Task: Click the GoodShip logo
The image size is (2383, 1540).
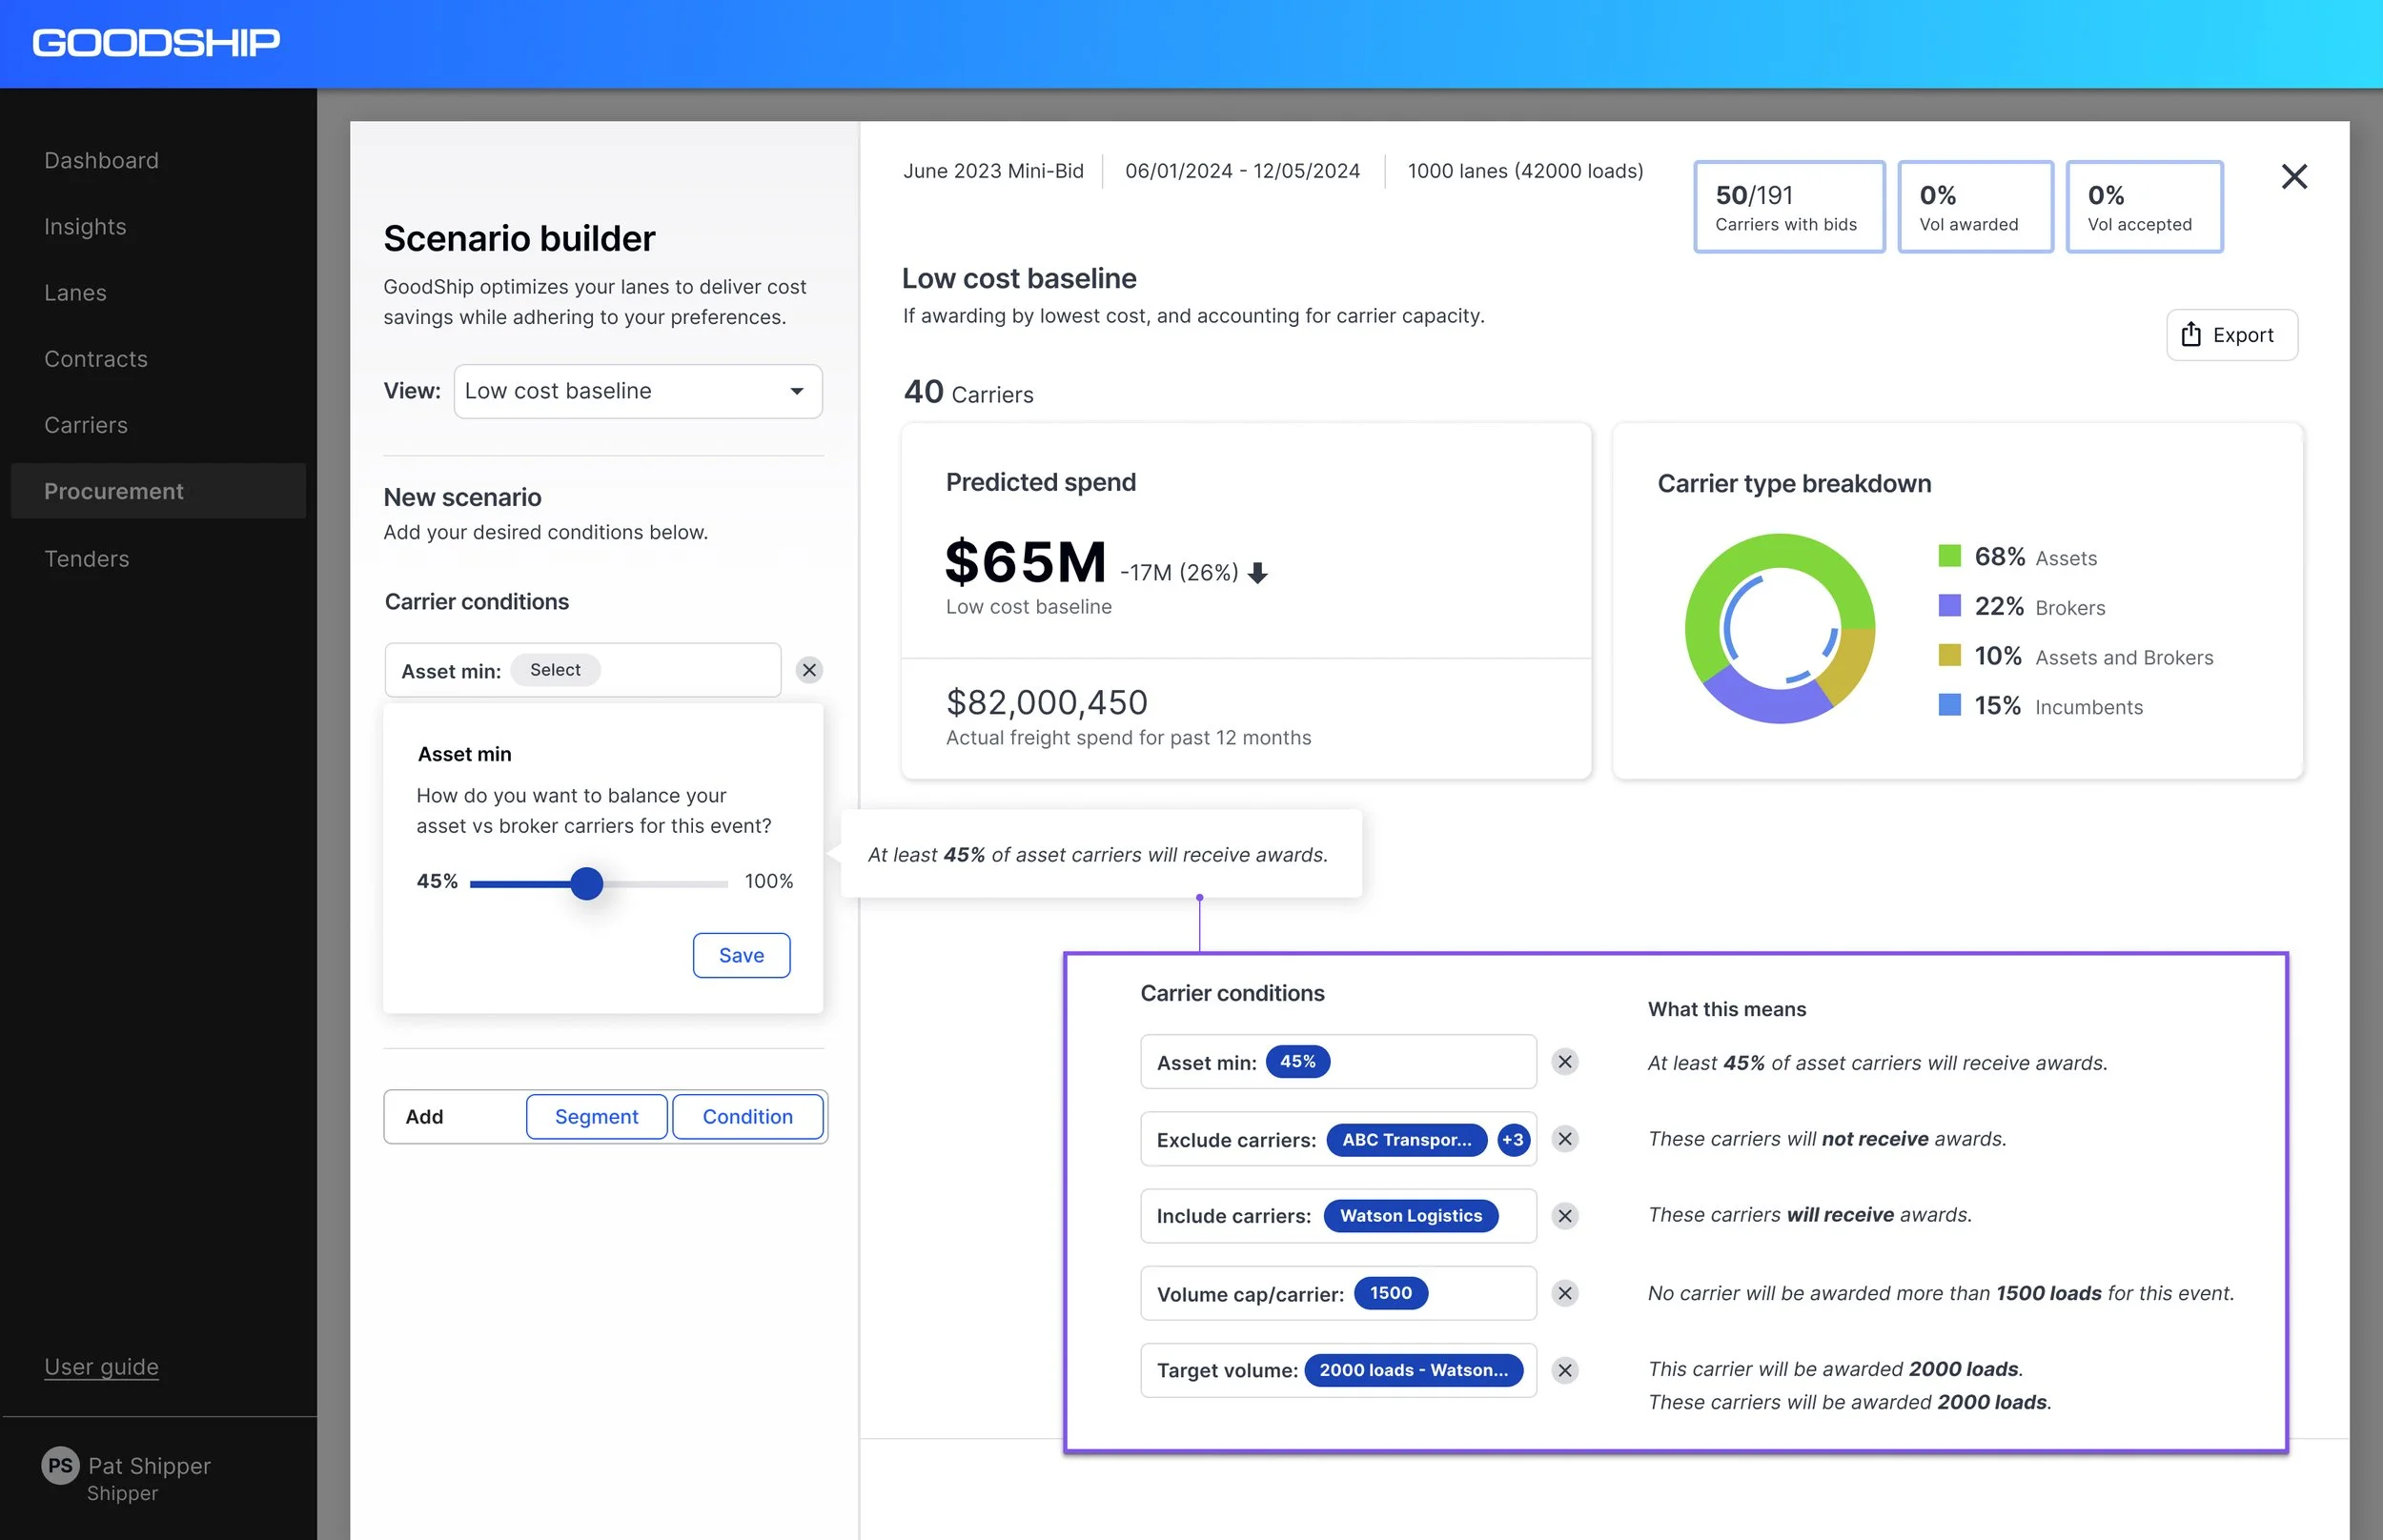Action: tap(156, 43)
